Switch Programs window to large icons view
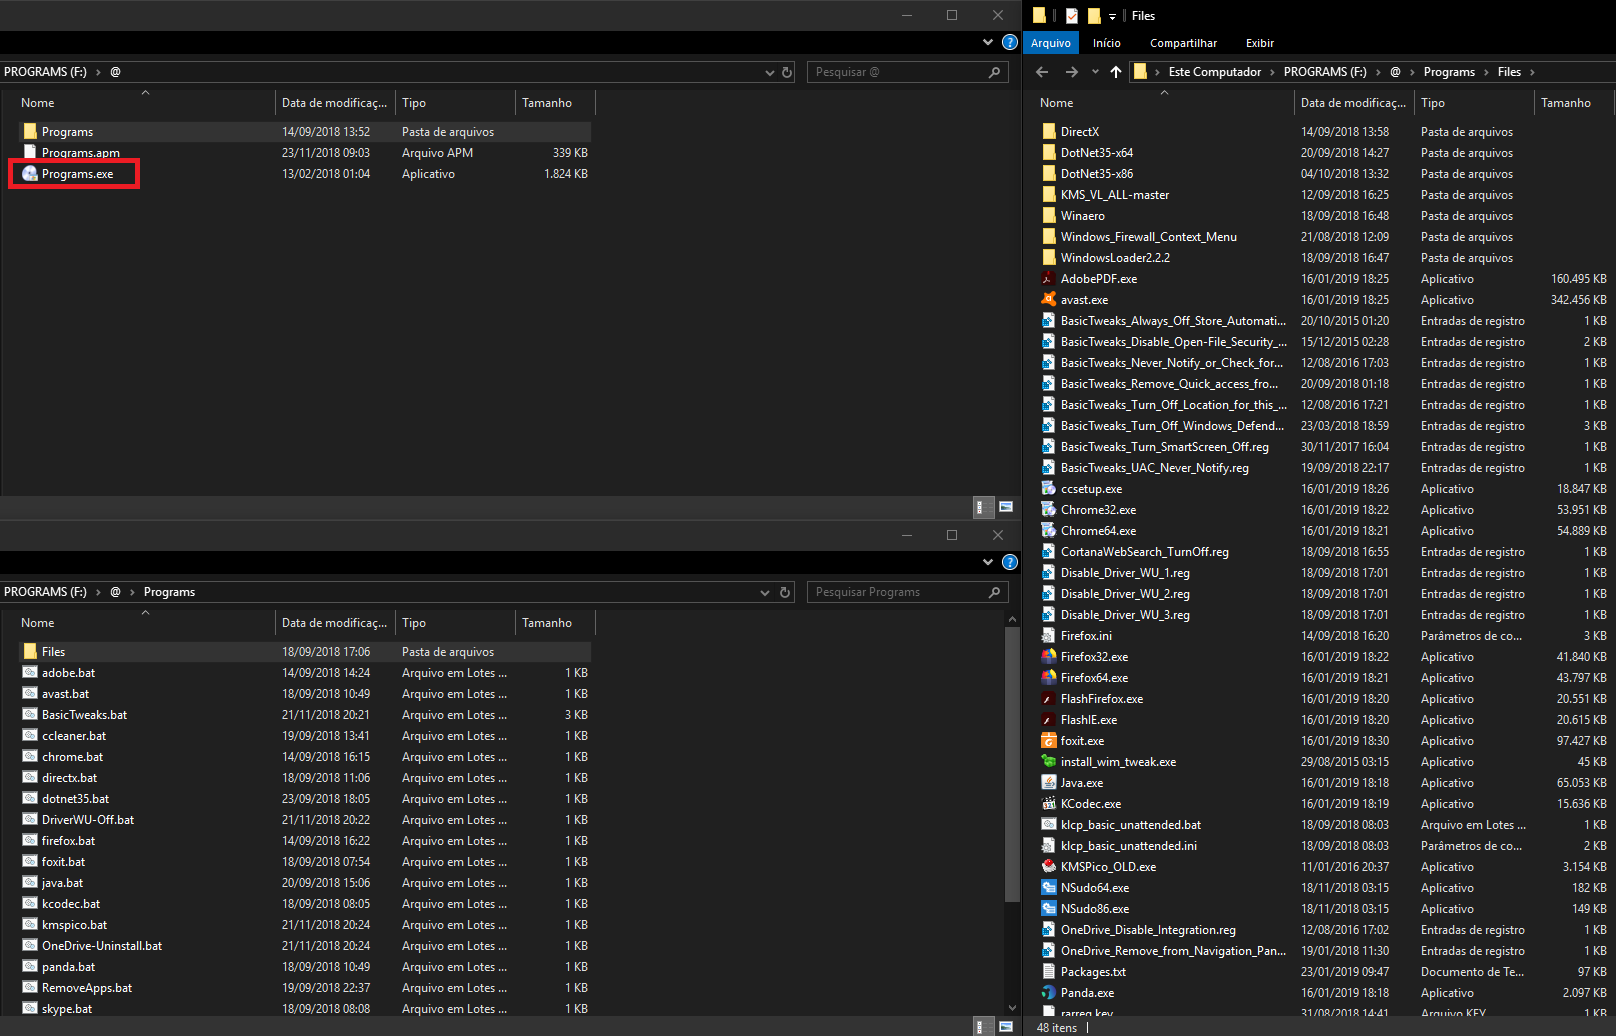 pos(1006,1027)
